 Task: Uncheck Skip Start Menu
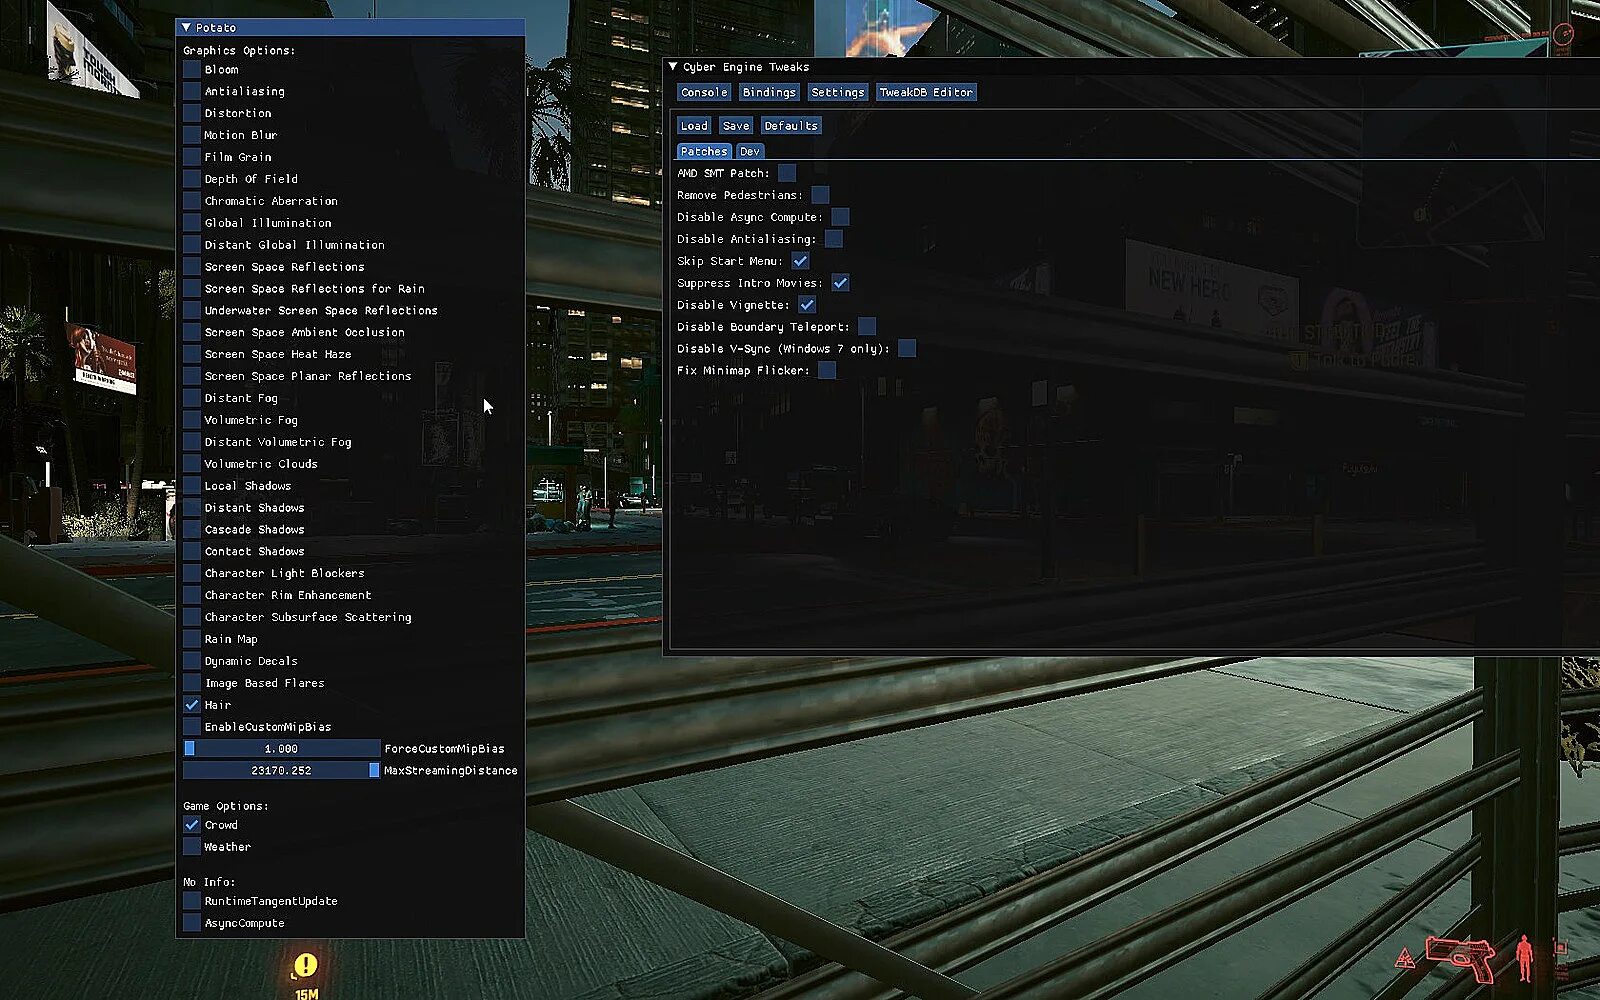click(x=800, y=261)
